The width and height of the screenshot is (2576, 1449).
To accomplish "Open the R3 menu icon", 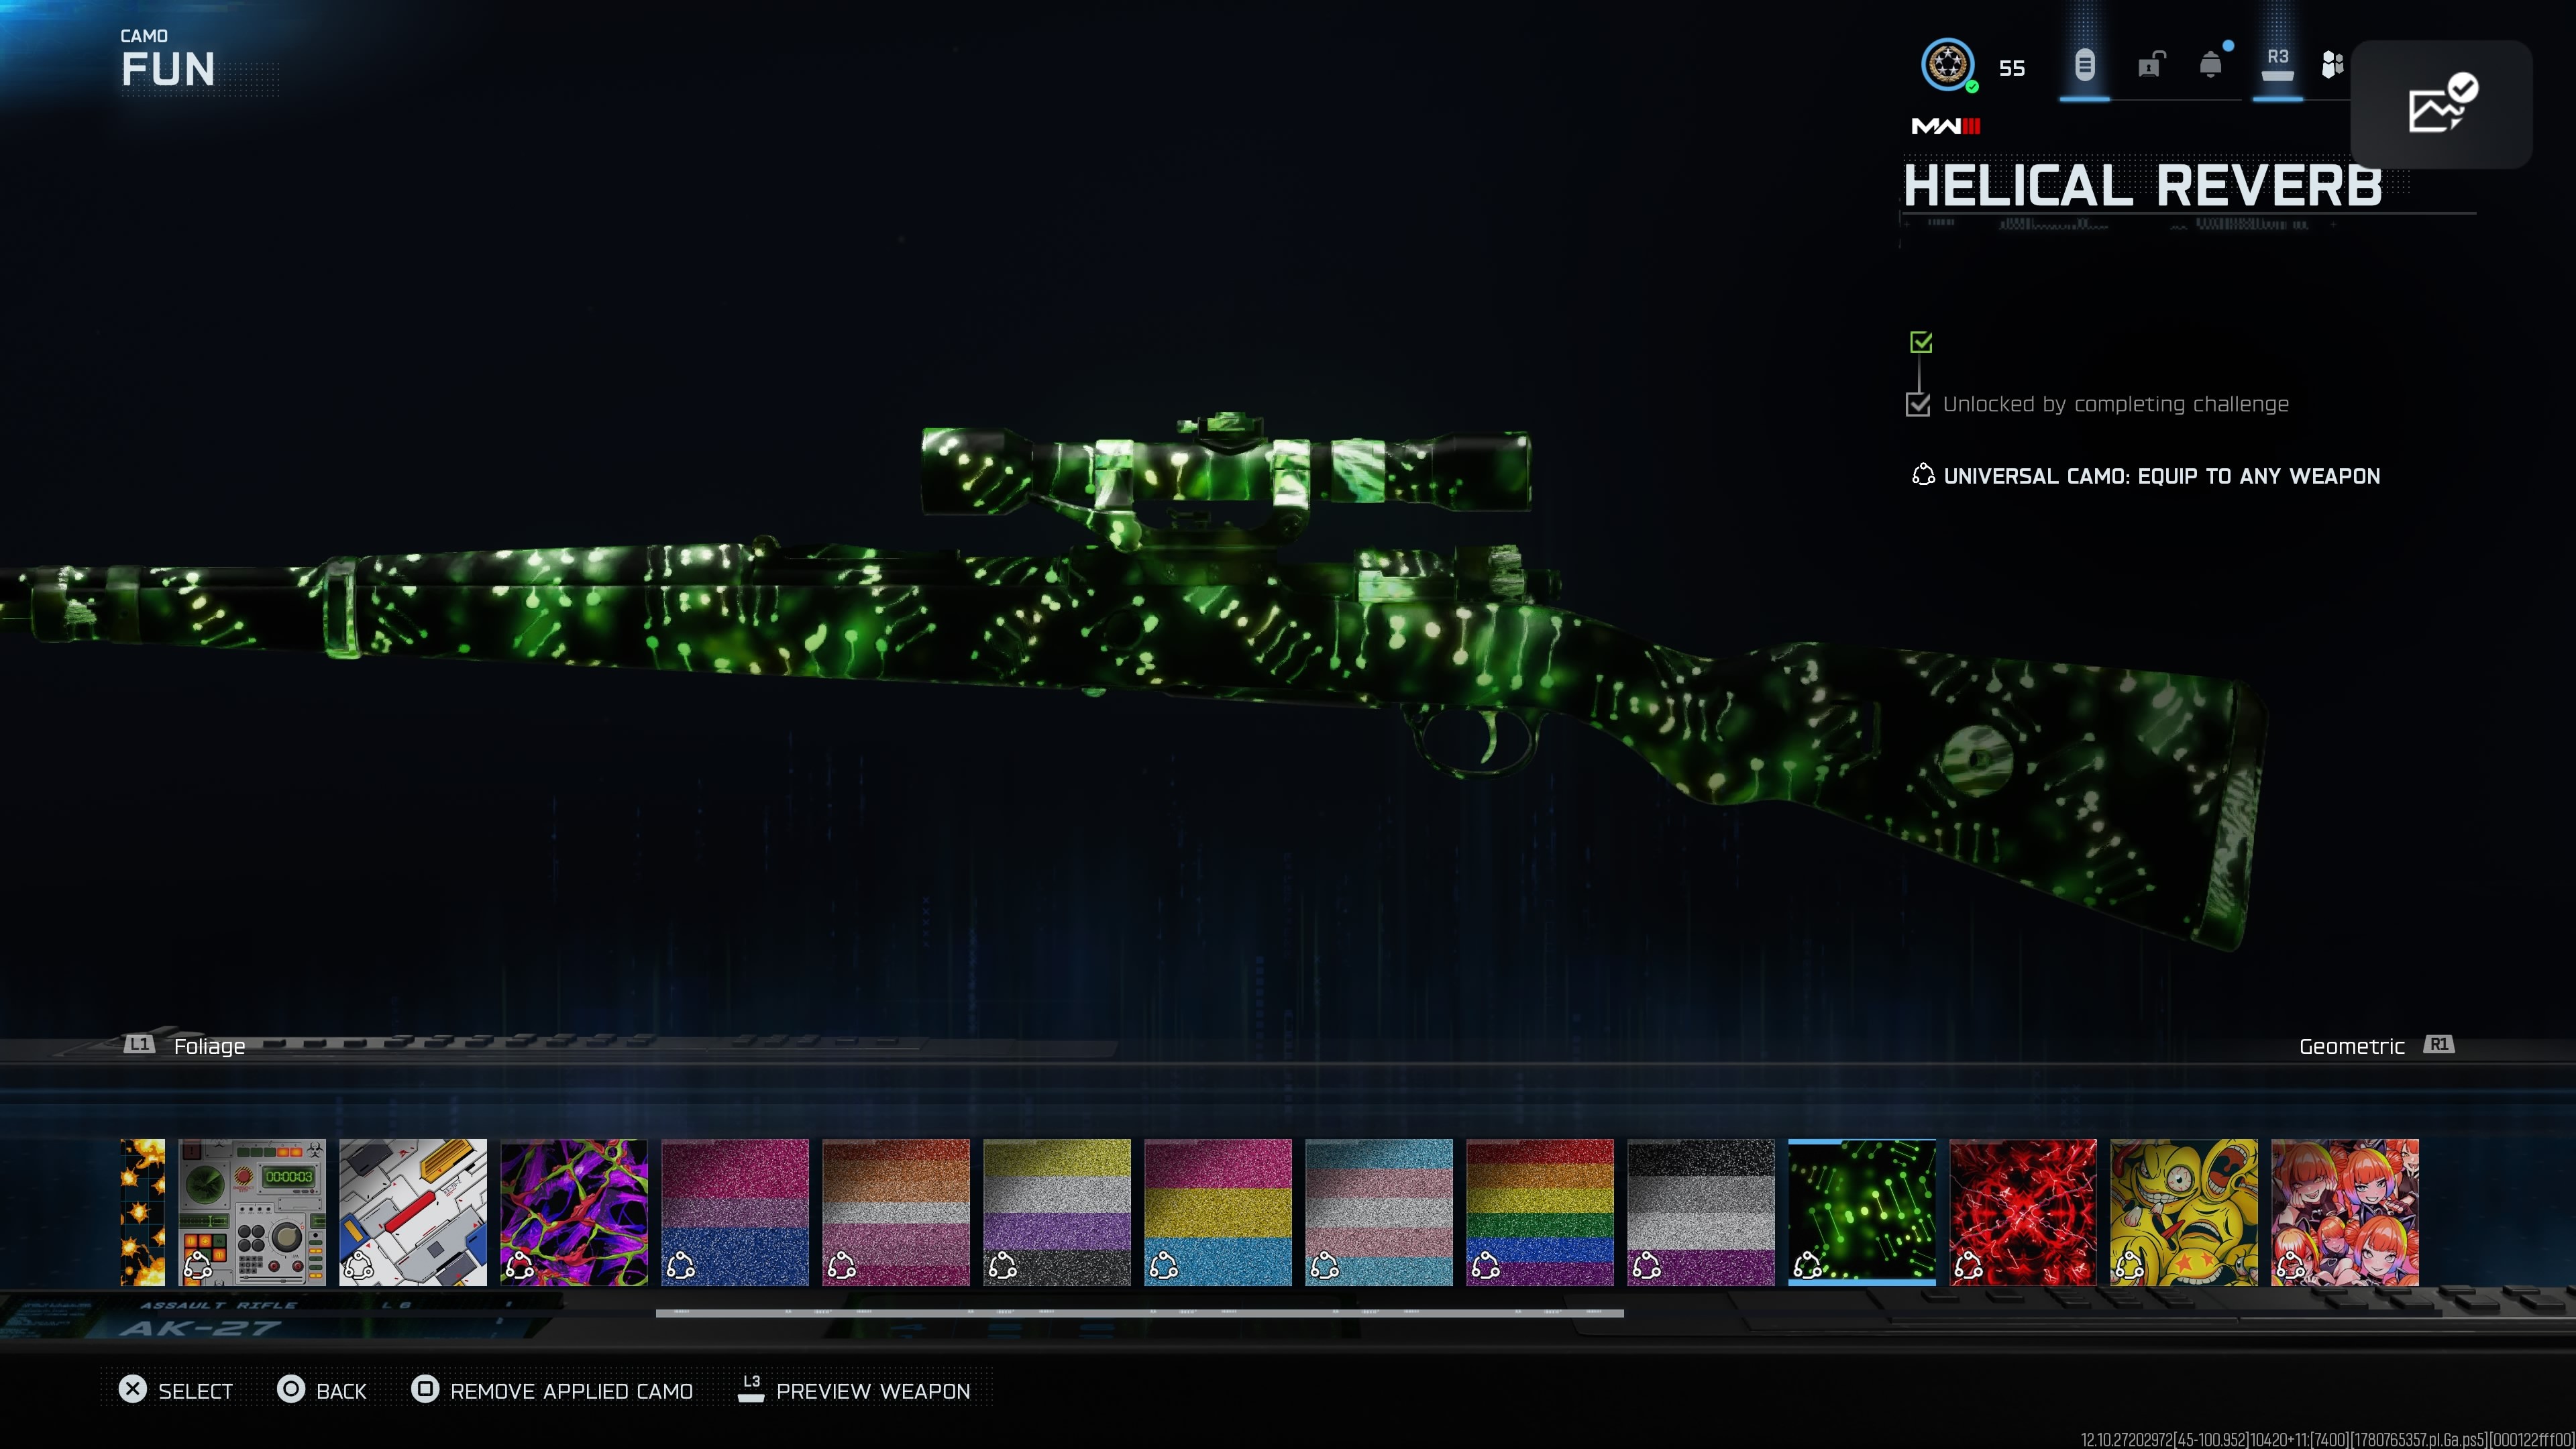I will tap(2277, 66).
